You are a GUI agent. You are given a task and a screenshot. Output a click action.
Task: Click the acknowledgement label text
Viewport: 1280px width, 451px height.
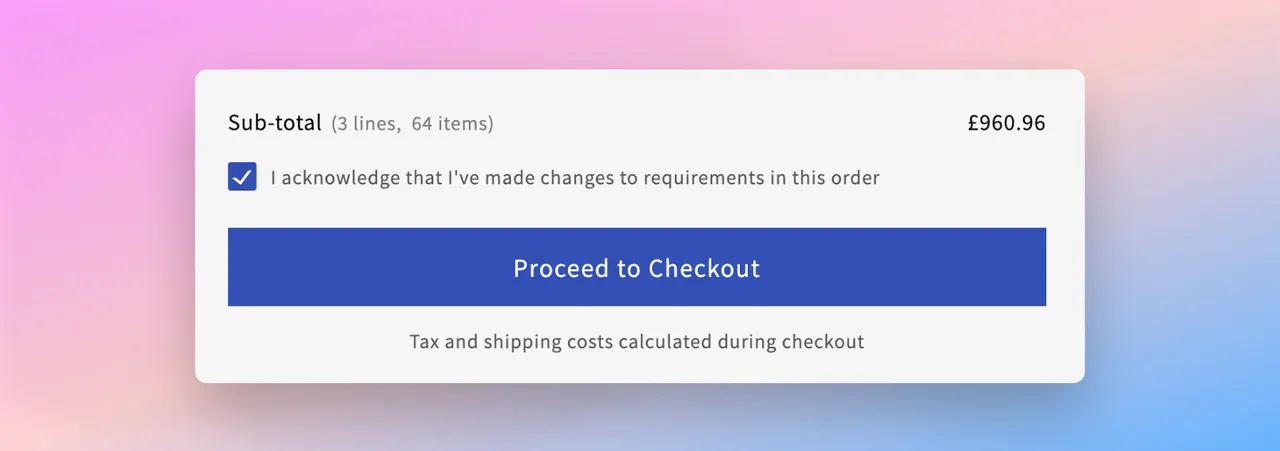575,178
